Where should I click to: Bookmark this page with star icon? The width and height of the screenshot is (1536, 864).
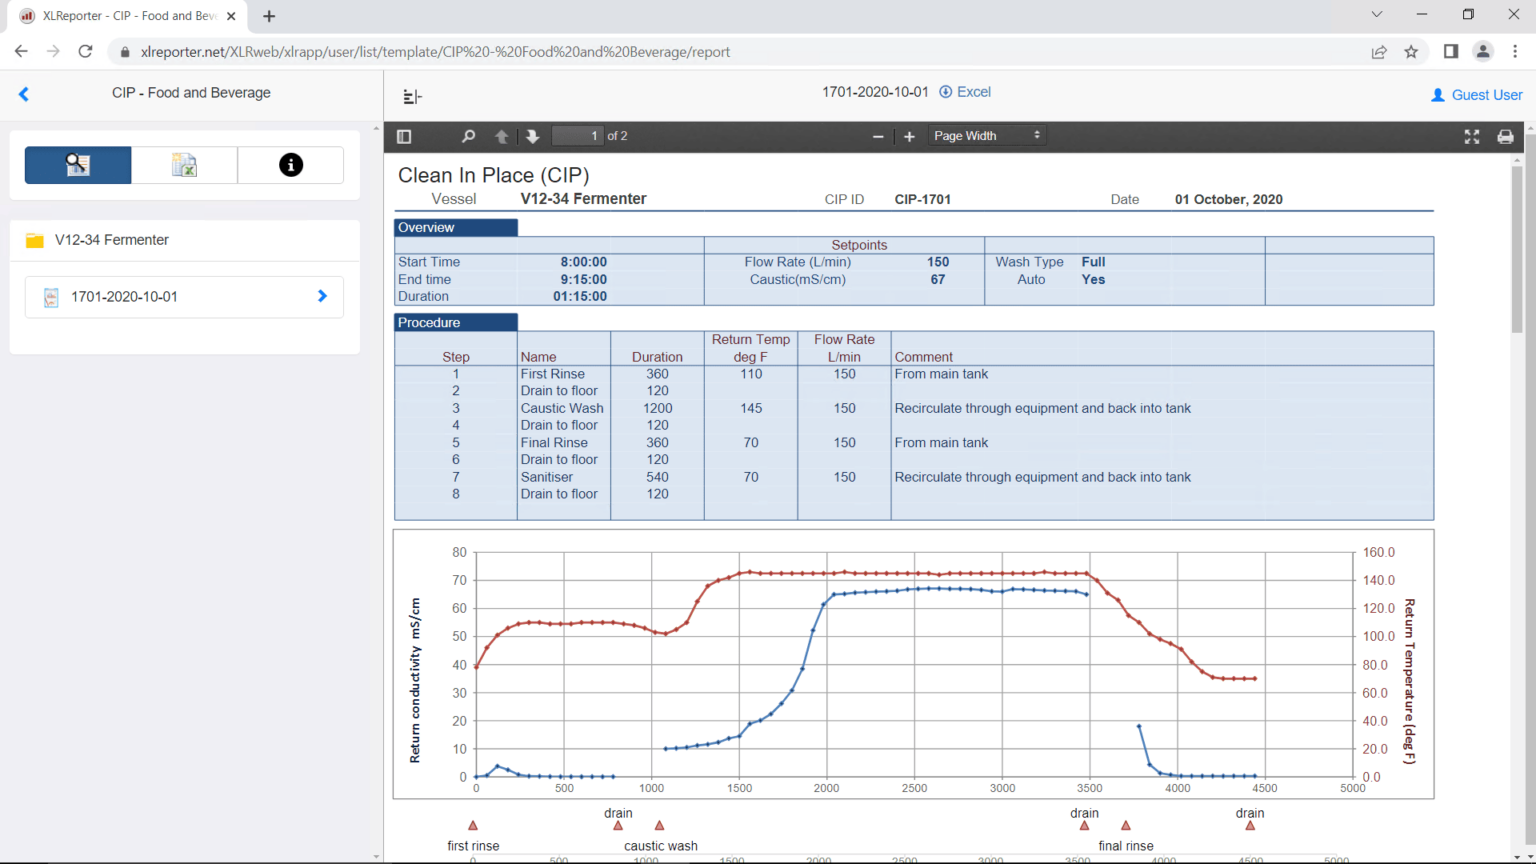[1411, 52]
